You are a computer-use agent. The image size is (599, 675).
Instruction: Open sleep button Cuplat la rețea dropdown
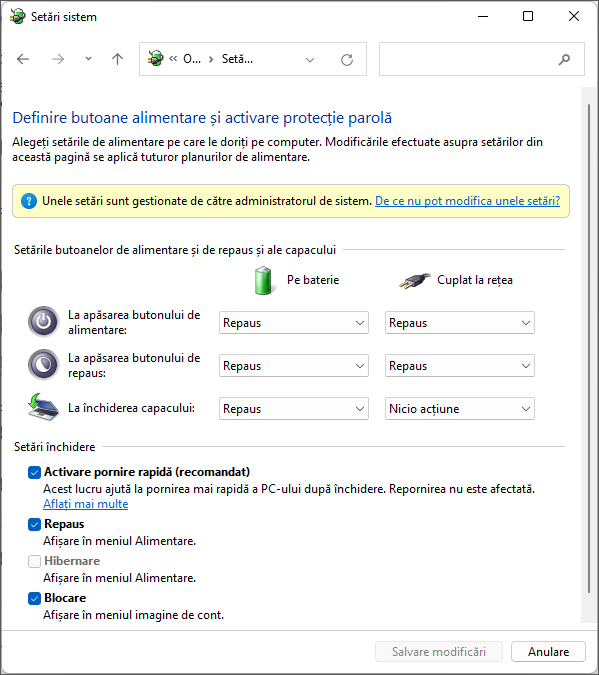(x=459, y=366)
